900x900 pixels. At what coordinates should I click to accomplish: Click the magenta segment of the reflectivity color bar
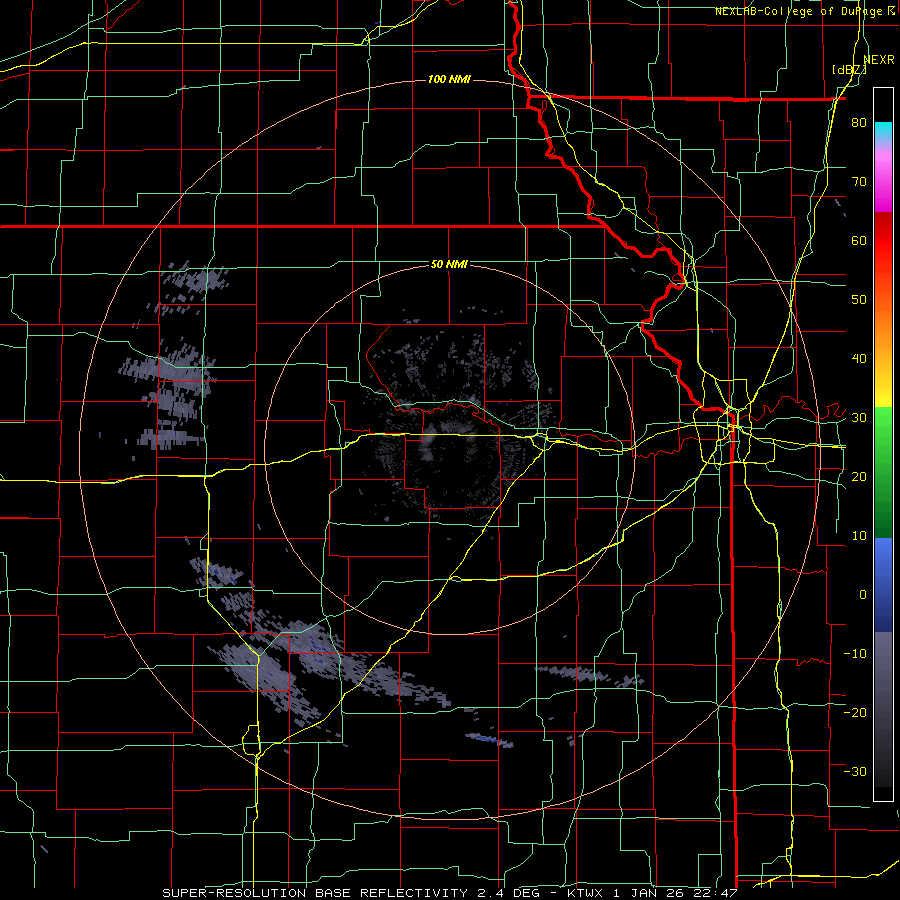[883, 184]
